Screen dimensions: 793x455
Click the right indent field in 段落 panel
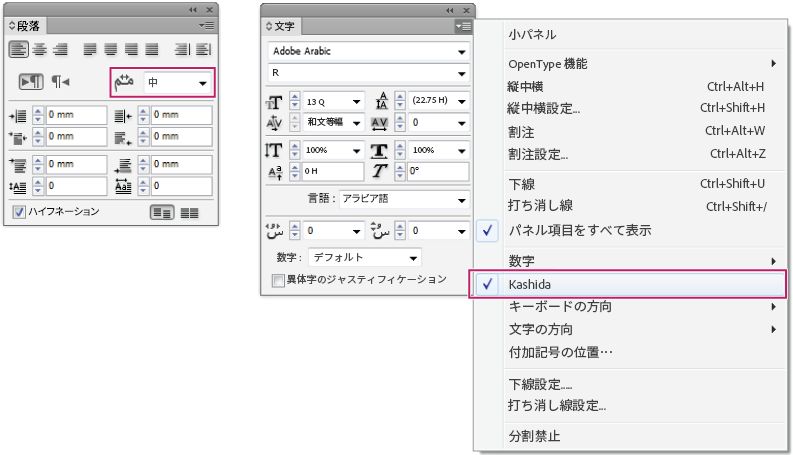coord(182,115)
